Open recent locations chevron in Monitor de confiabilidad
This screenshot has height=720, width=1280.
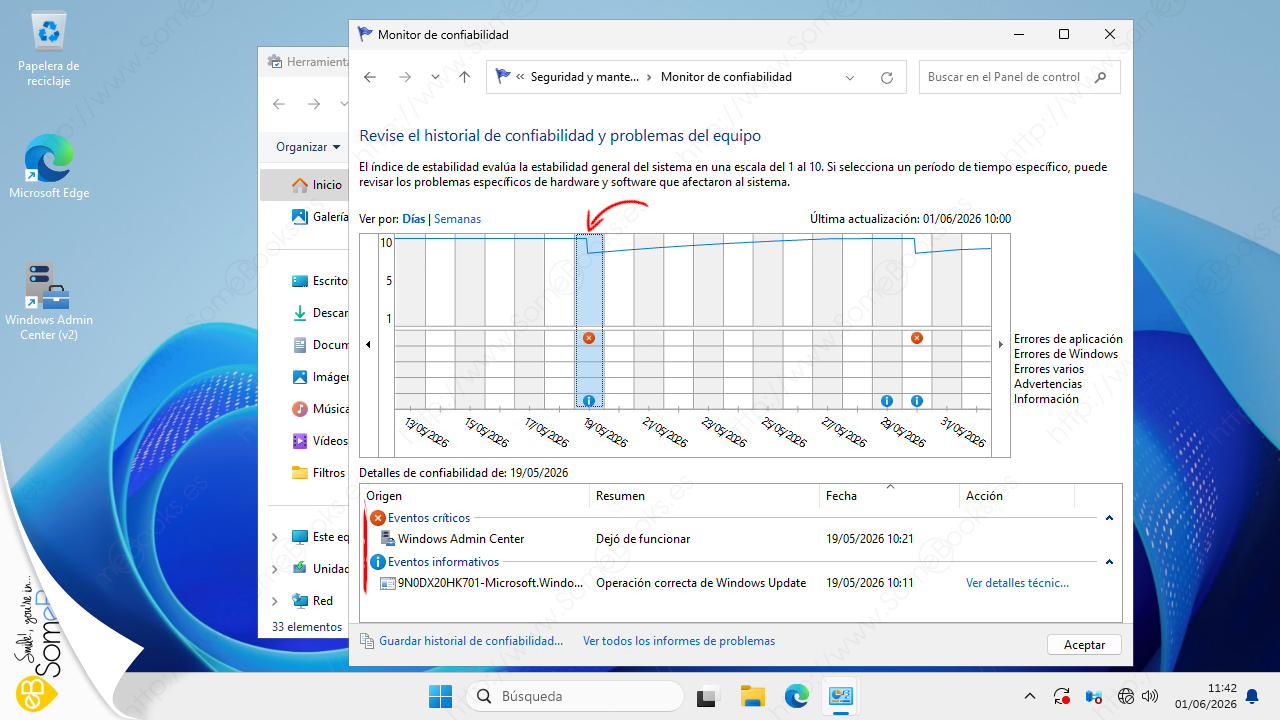click(x=435, y=77)
